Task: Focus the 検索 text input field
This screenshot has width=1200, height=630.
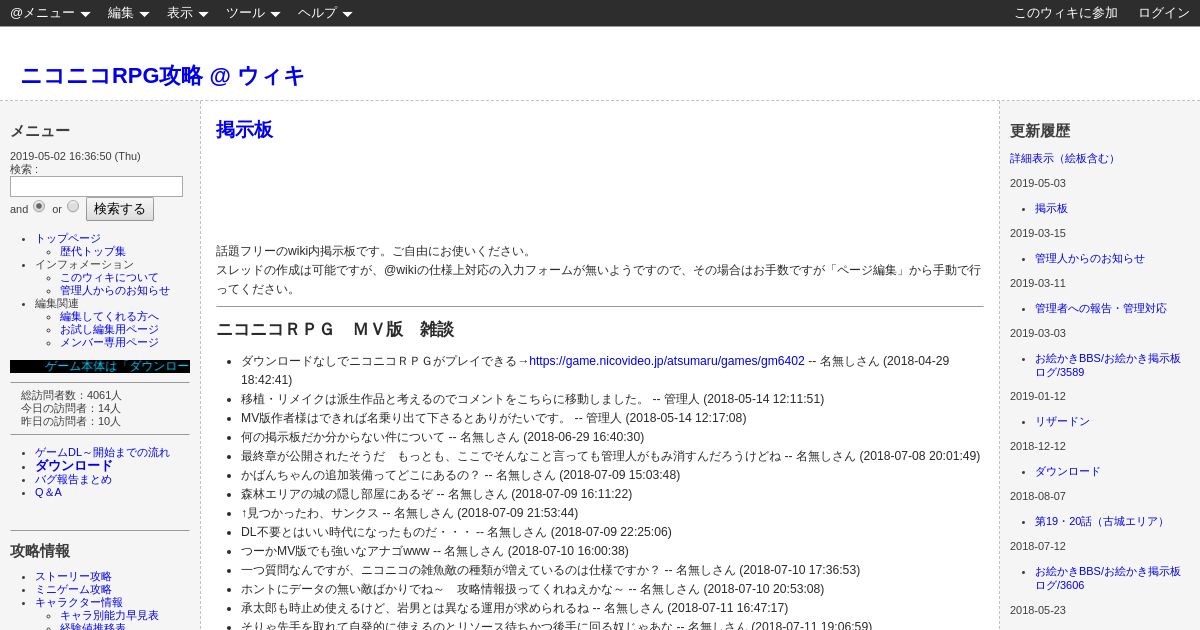Action: 96,186
